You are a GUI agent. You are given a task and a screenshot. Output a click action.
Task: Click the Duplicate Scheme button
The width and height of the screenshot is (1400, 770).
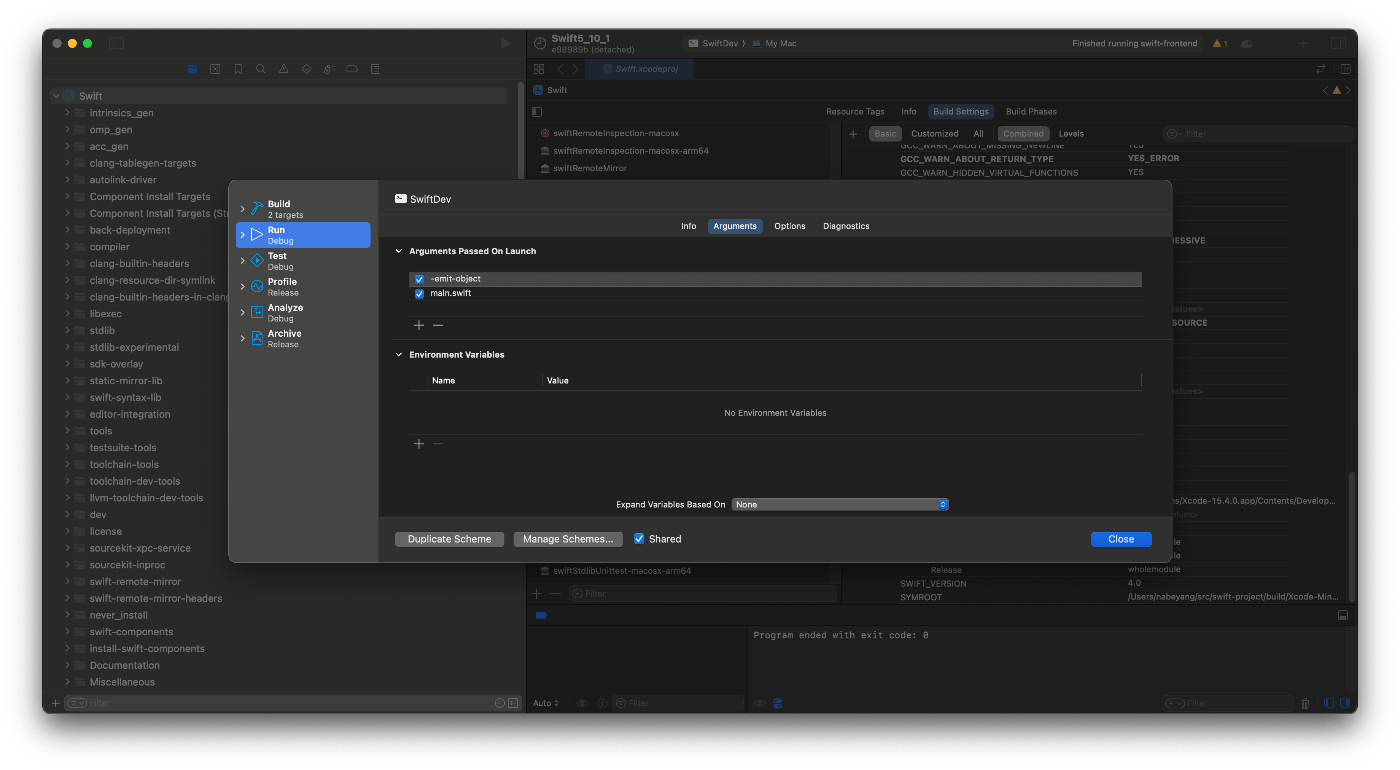click(450, 539)
